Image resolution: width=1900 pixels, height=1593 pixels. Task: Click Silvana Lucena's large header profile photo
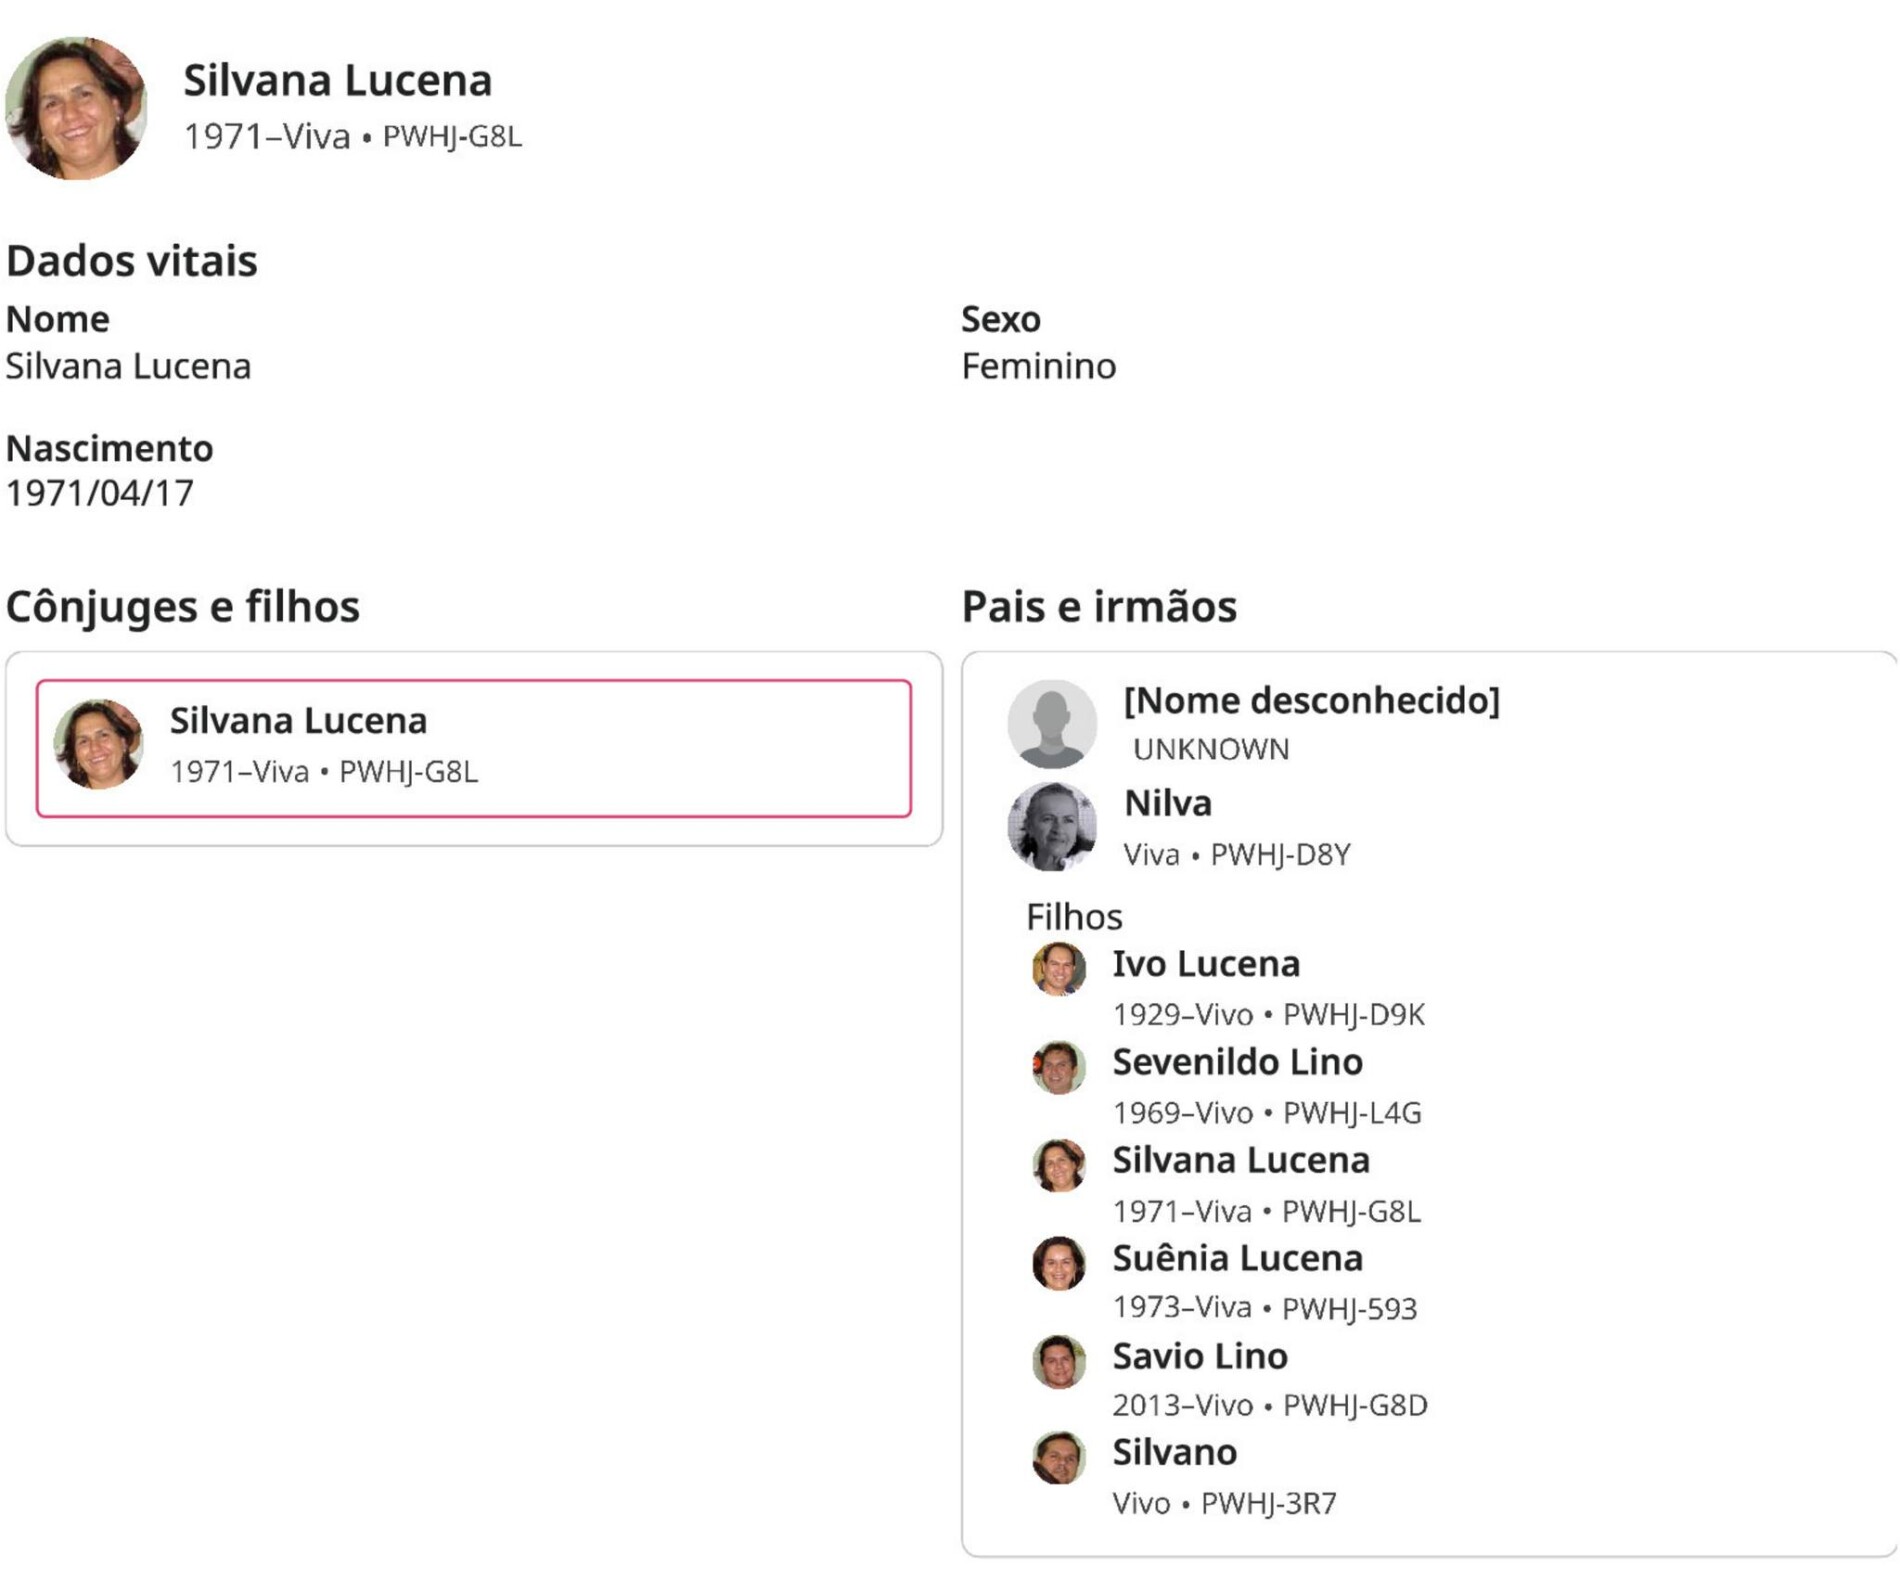[76, 108]
